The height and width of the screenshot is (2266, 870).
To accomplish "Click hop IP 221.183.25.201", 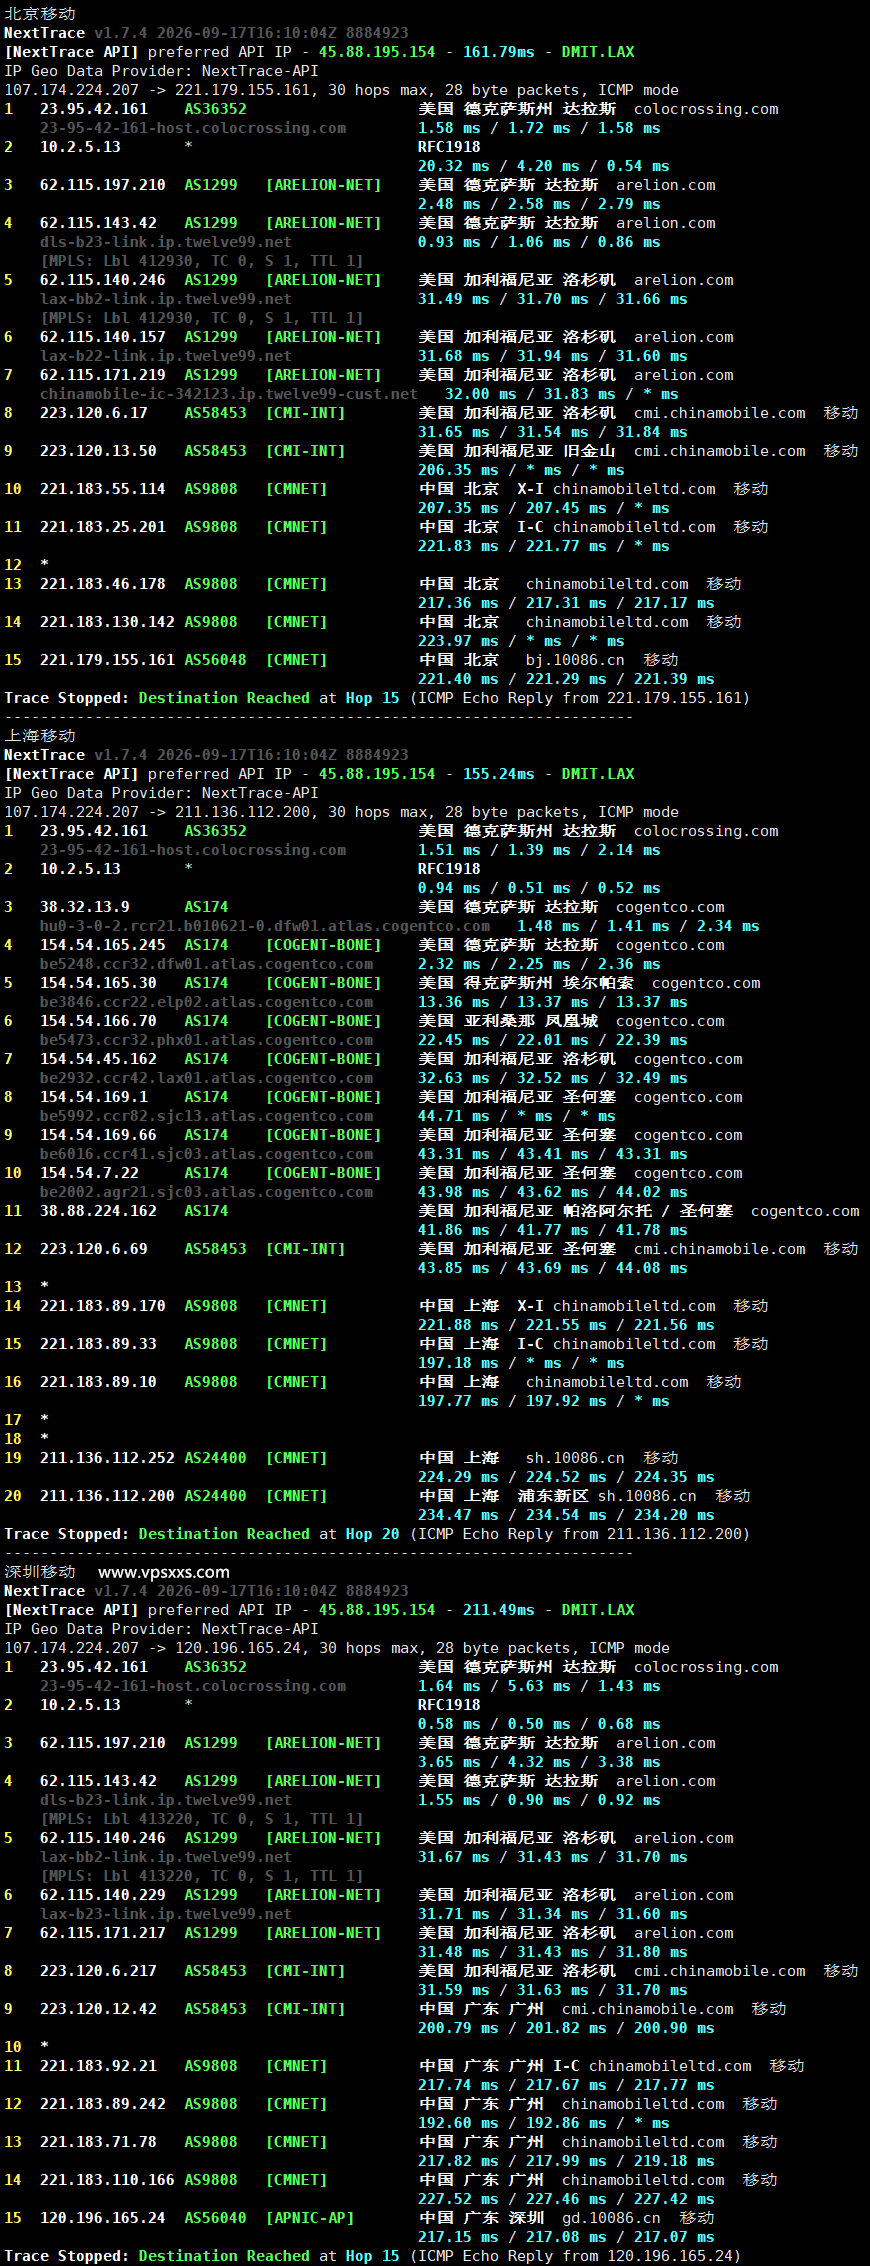I will 103,527.
